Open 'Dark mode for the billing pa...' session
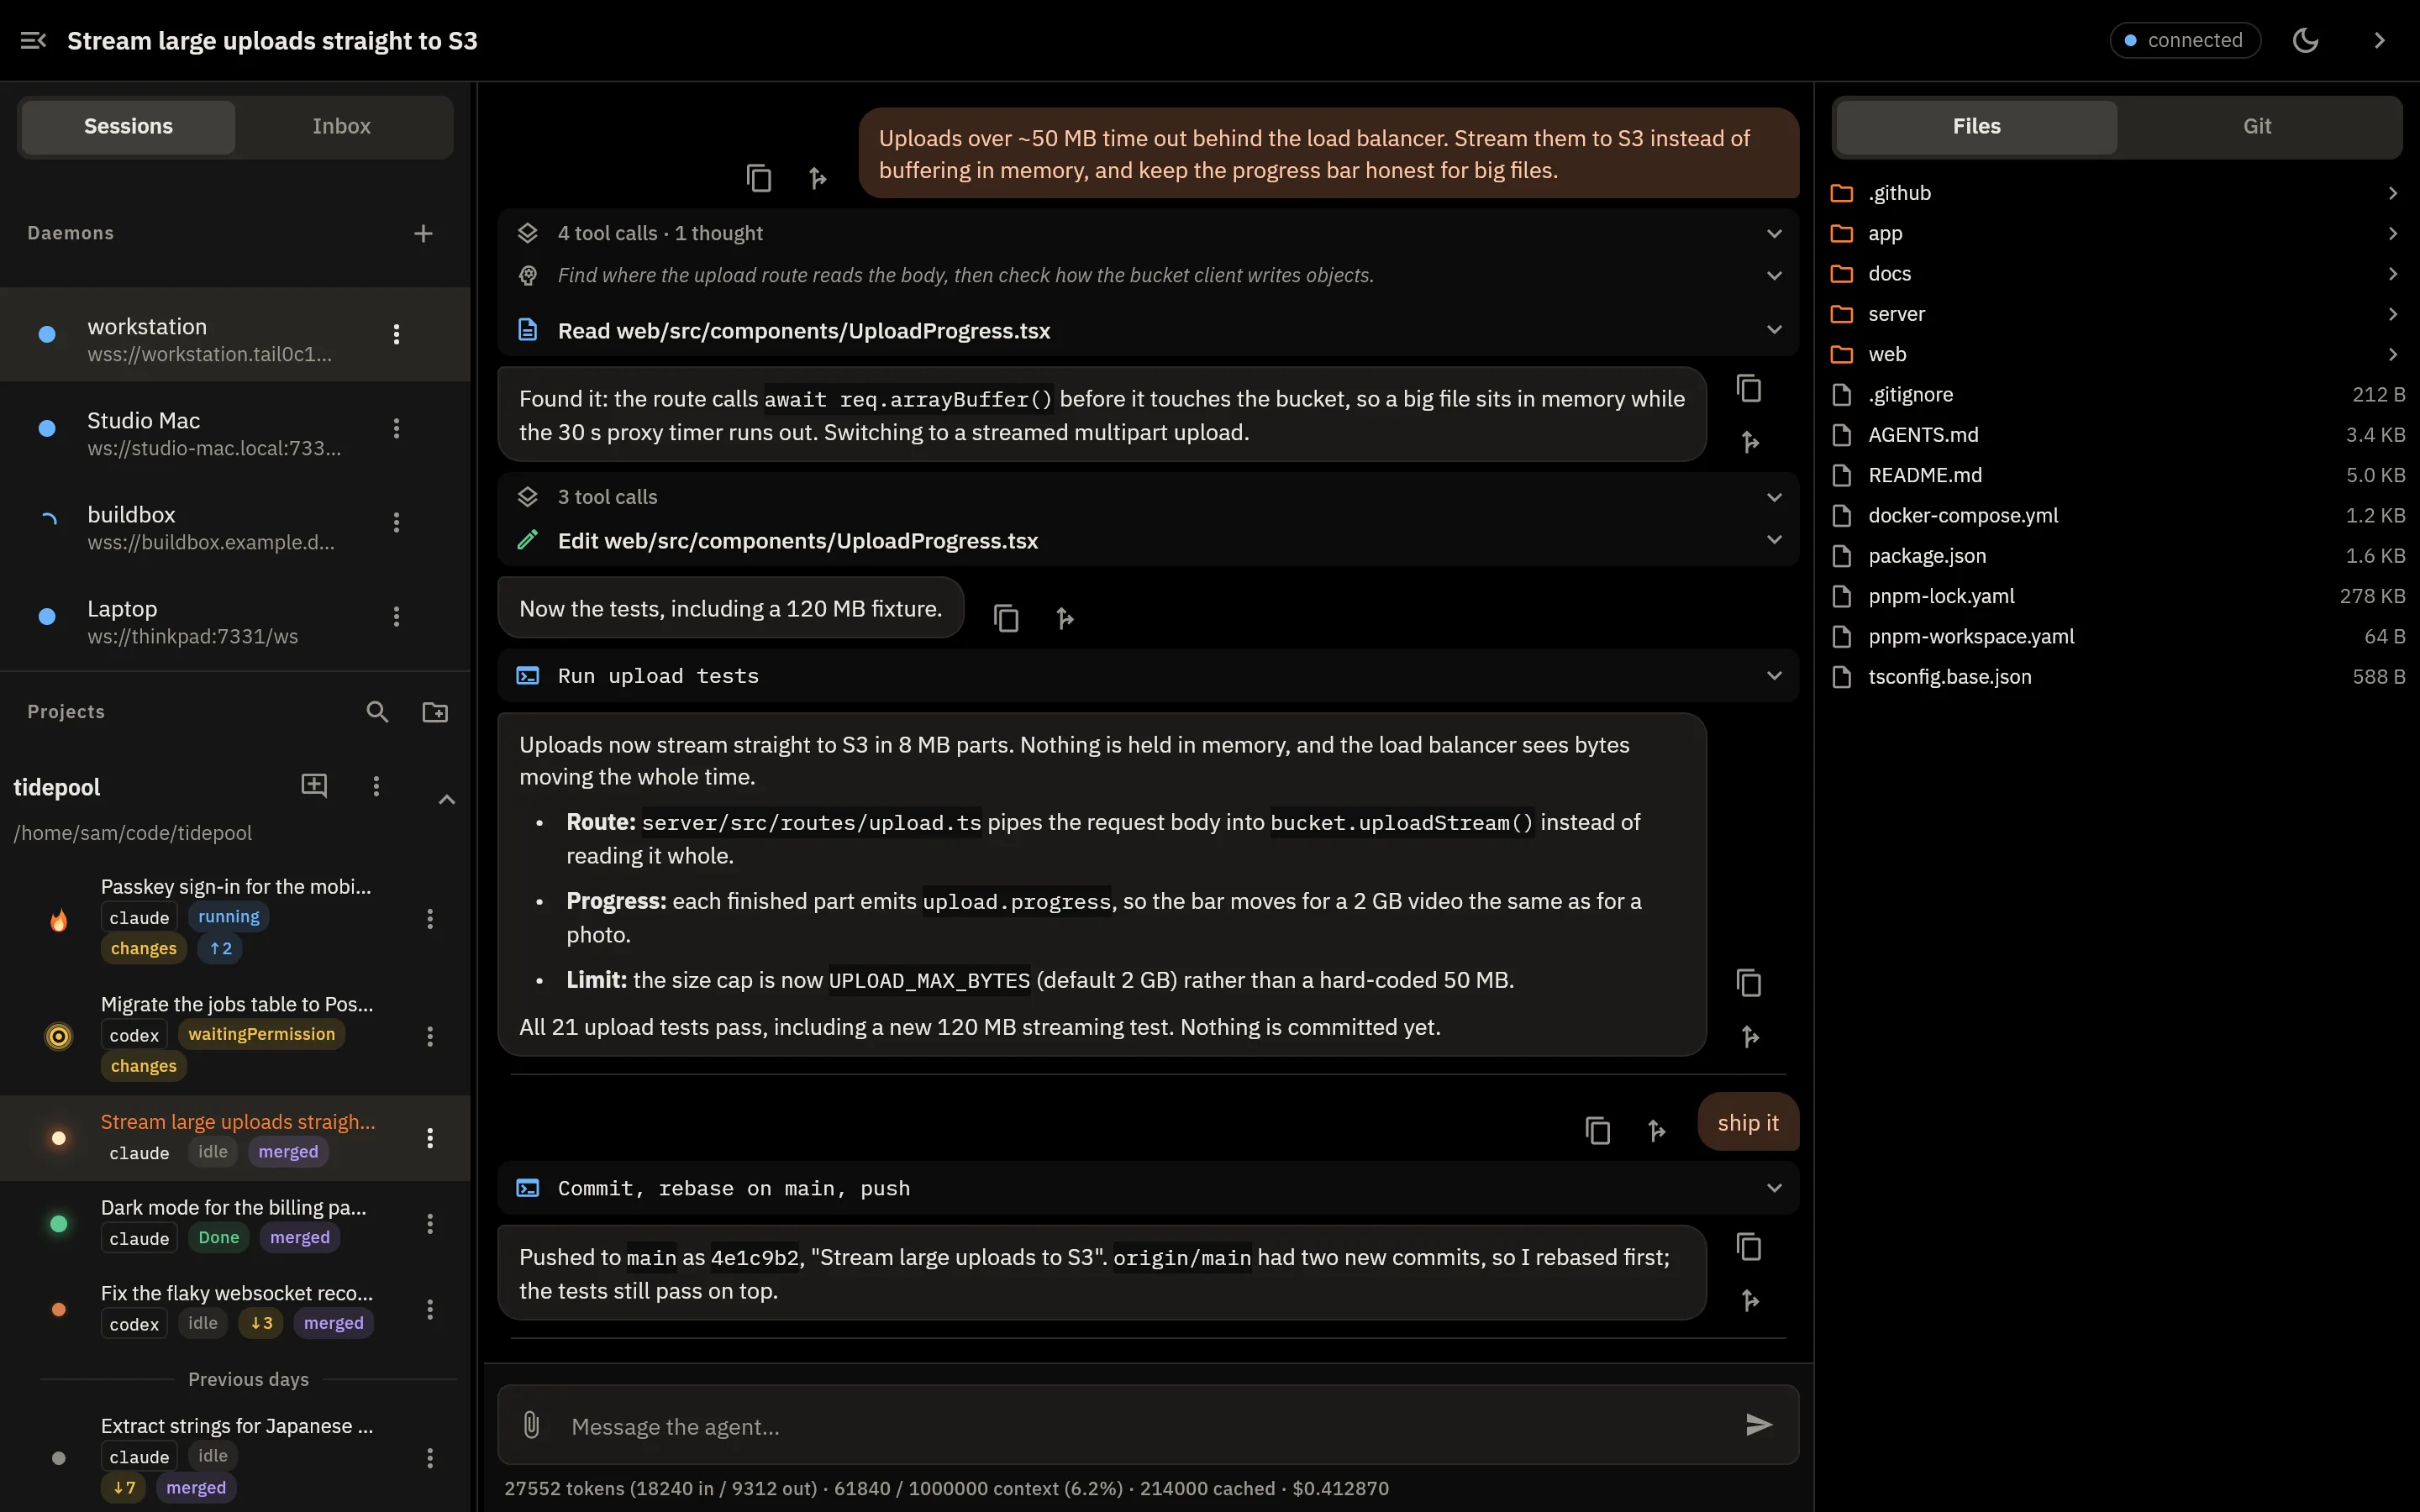 click(x=235, y=1223)
